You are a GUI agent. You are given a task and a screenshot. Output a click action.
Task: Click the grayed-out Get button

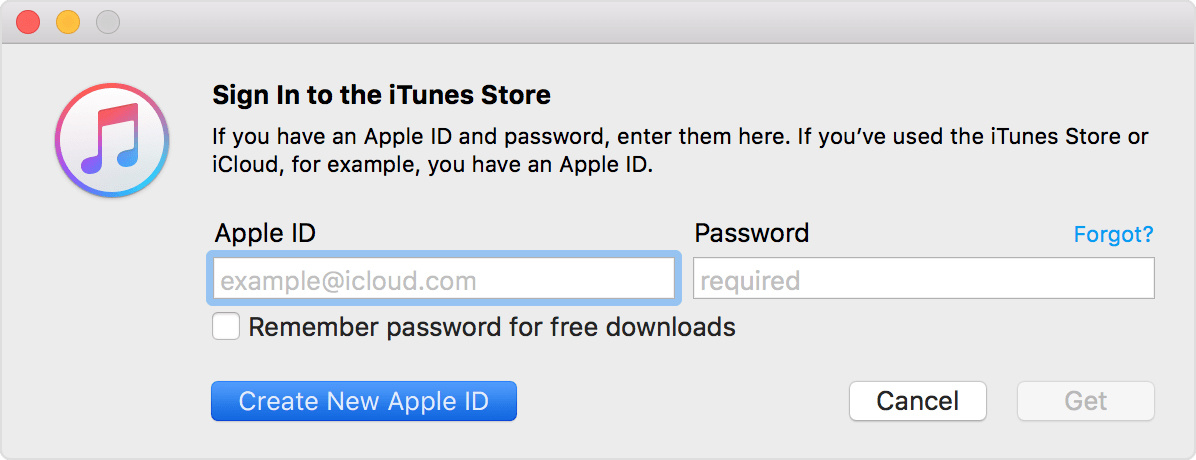pos(1085,401)
